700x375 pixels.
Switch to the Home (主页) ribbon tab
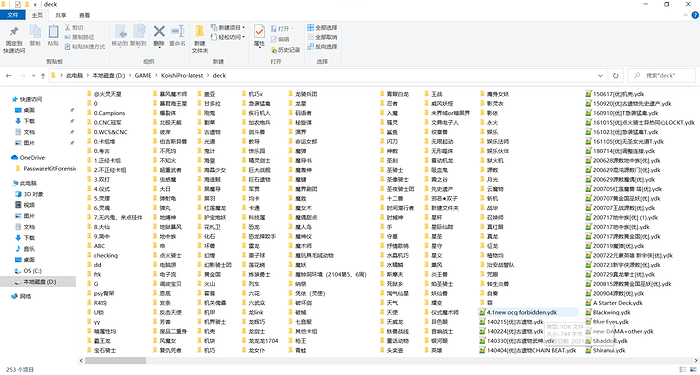point(38,15)
